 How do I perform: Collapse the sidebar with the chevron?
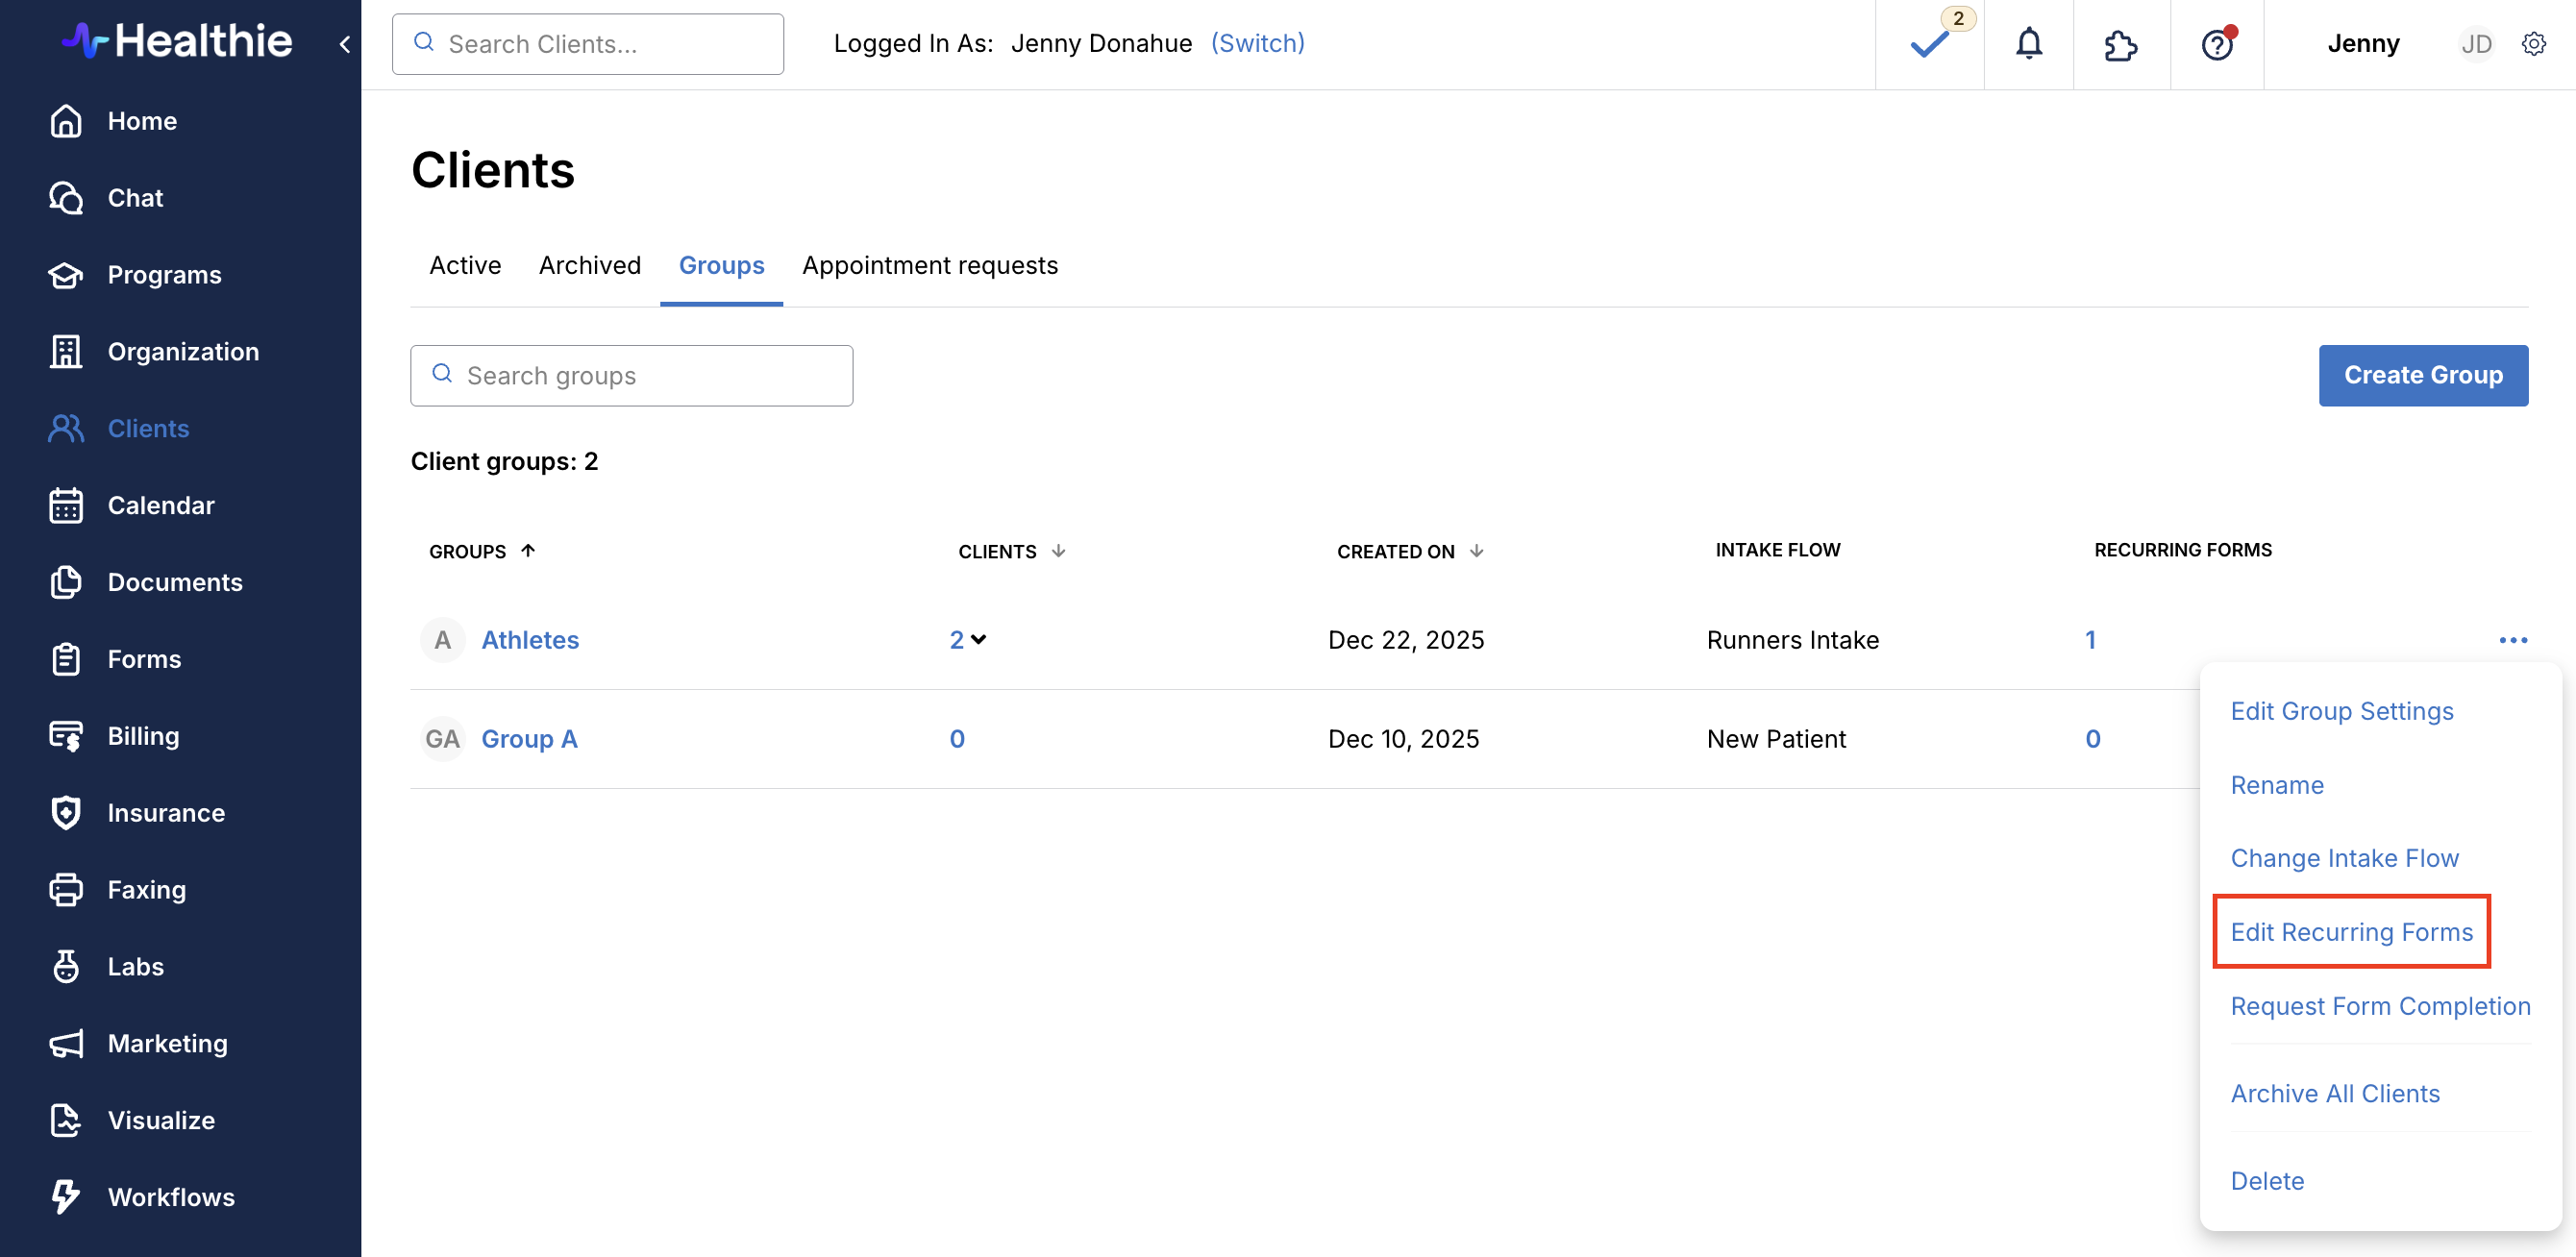[345, 44]
